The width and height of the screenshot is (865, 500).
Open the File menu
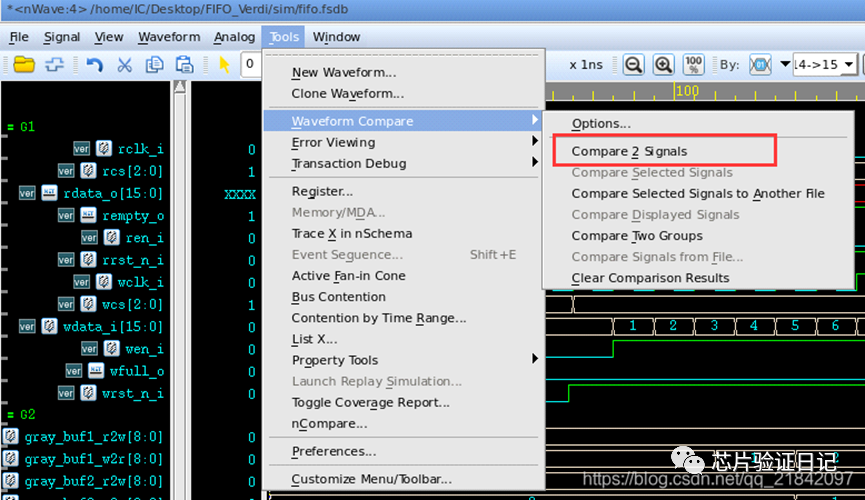(x=19, y=37)
